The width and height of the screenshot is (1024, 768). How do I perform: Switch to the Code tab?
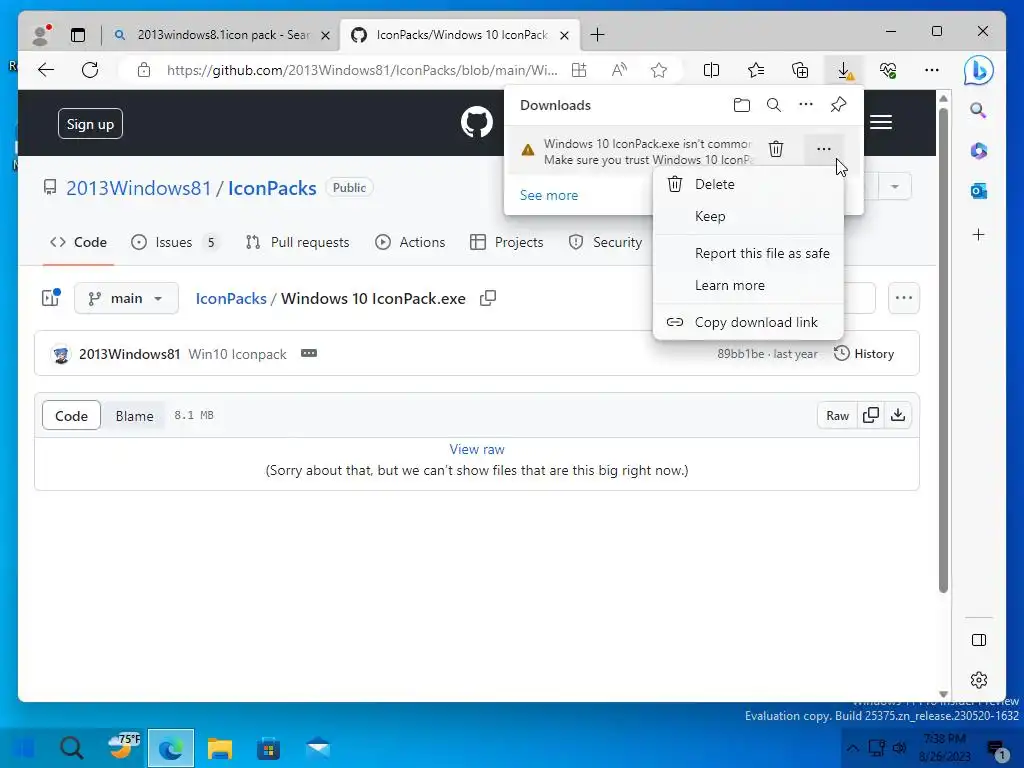[78, 242]
